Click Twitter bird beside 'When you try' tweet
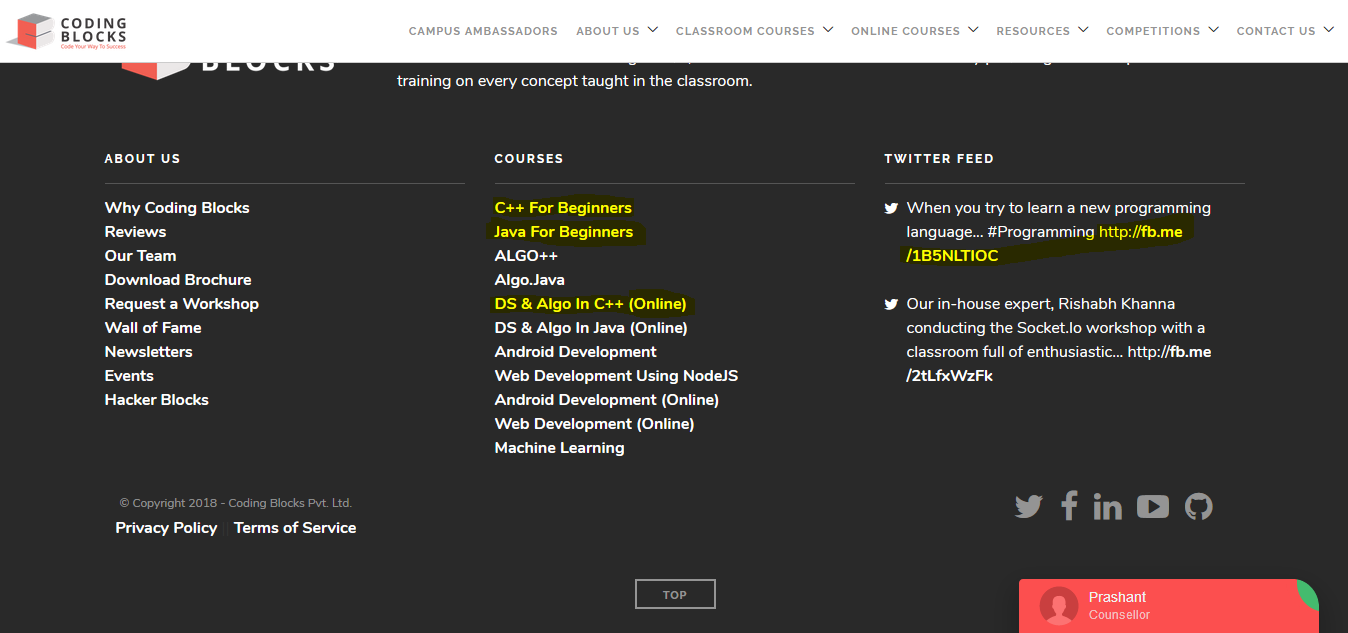The height and width of the screenshot is (633, 1348). click(891, 209)
